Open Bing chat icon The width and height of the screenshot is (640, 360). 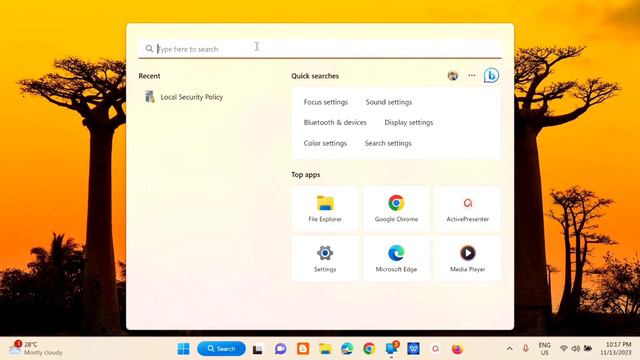[491, 76]
